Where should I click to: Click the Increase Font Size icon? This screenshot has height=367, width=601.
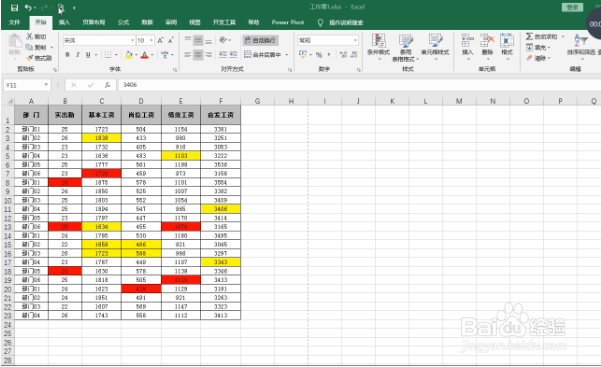[x=160, y=40]
